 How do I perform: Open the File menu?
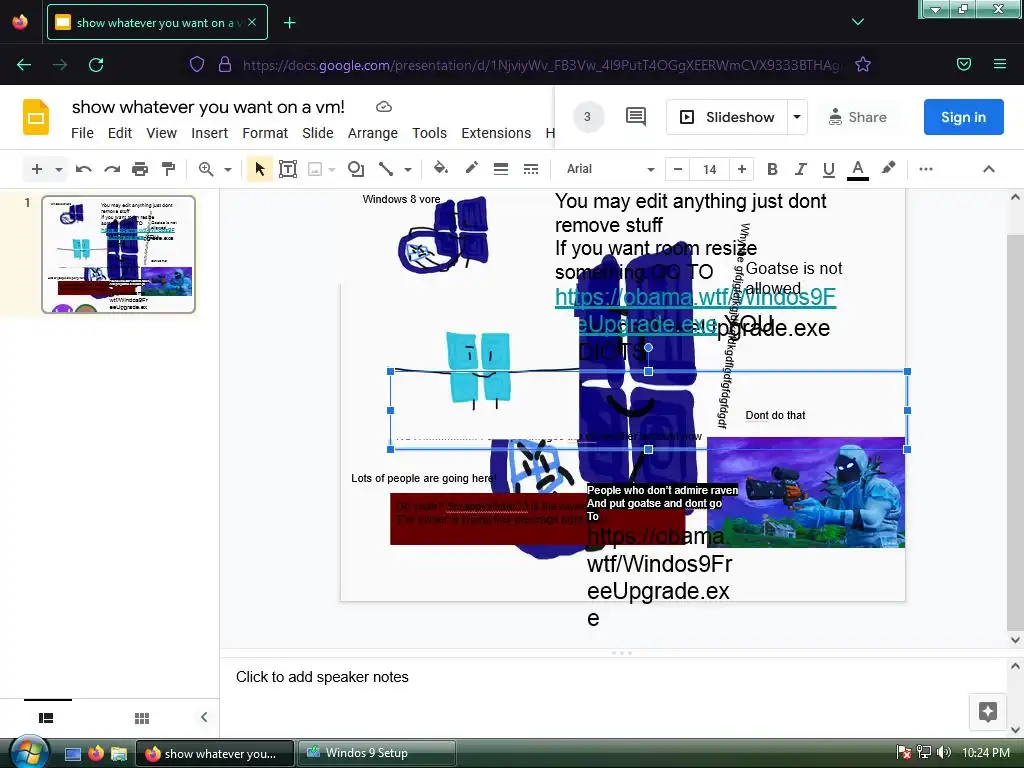(x=82, y=133)
